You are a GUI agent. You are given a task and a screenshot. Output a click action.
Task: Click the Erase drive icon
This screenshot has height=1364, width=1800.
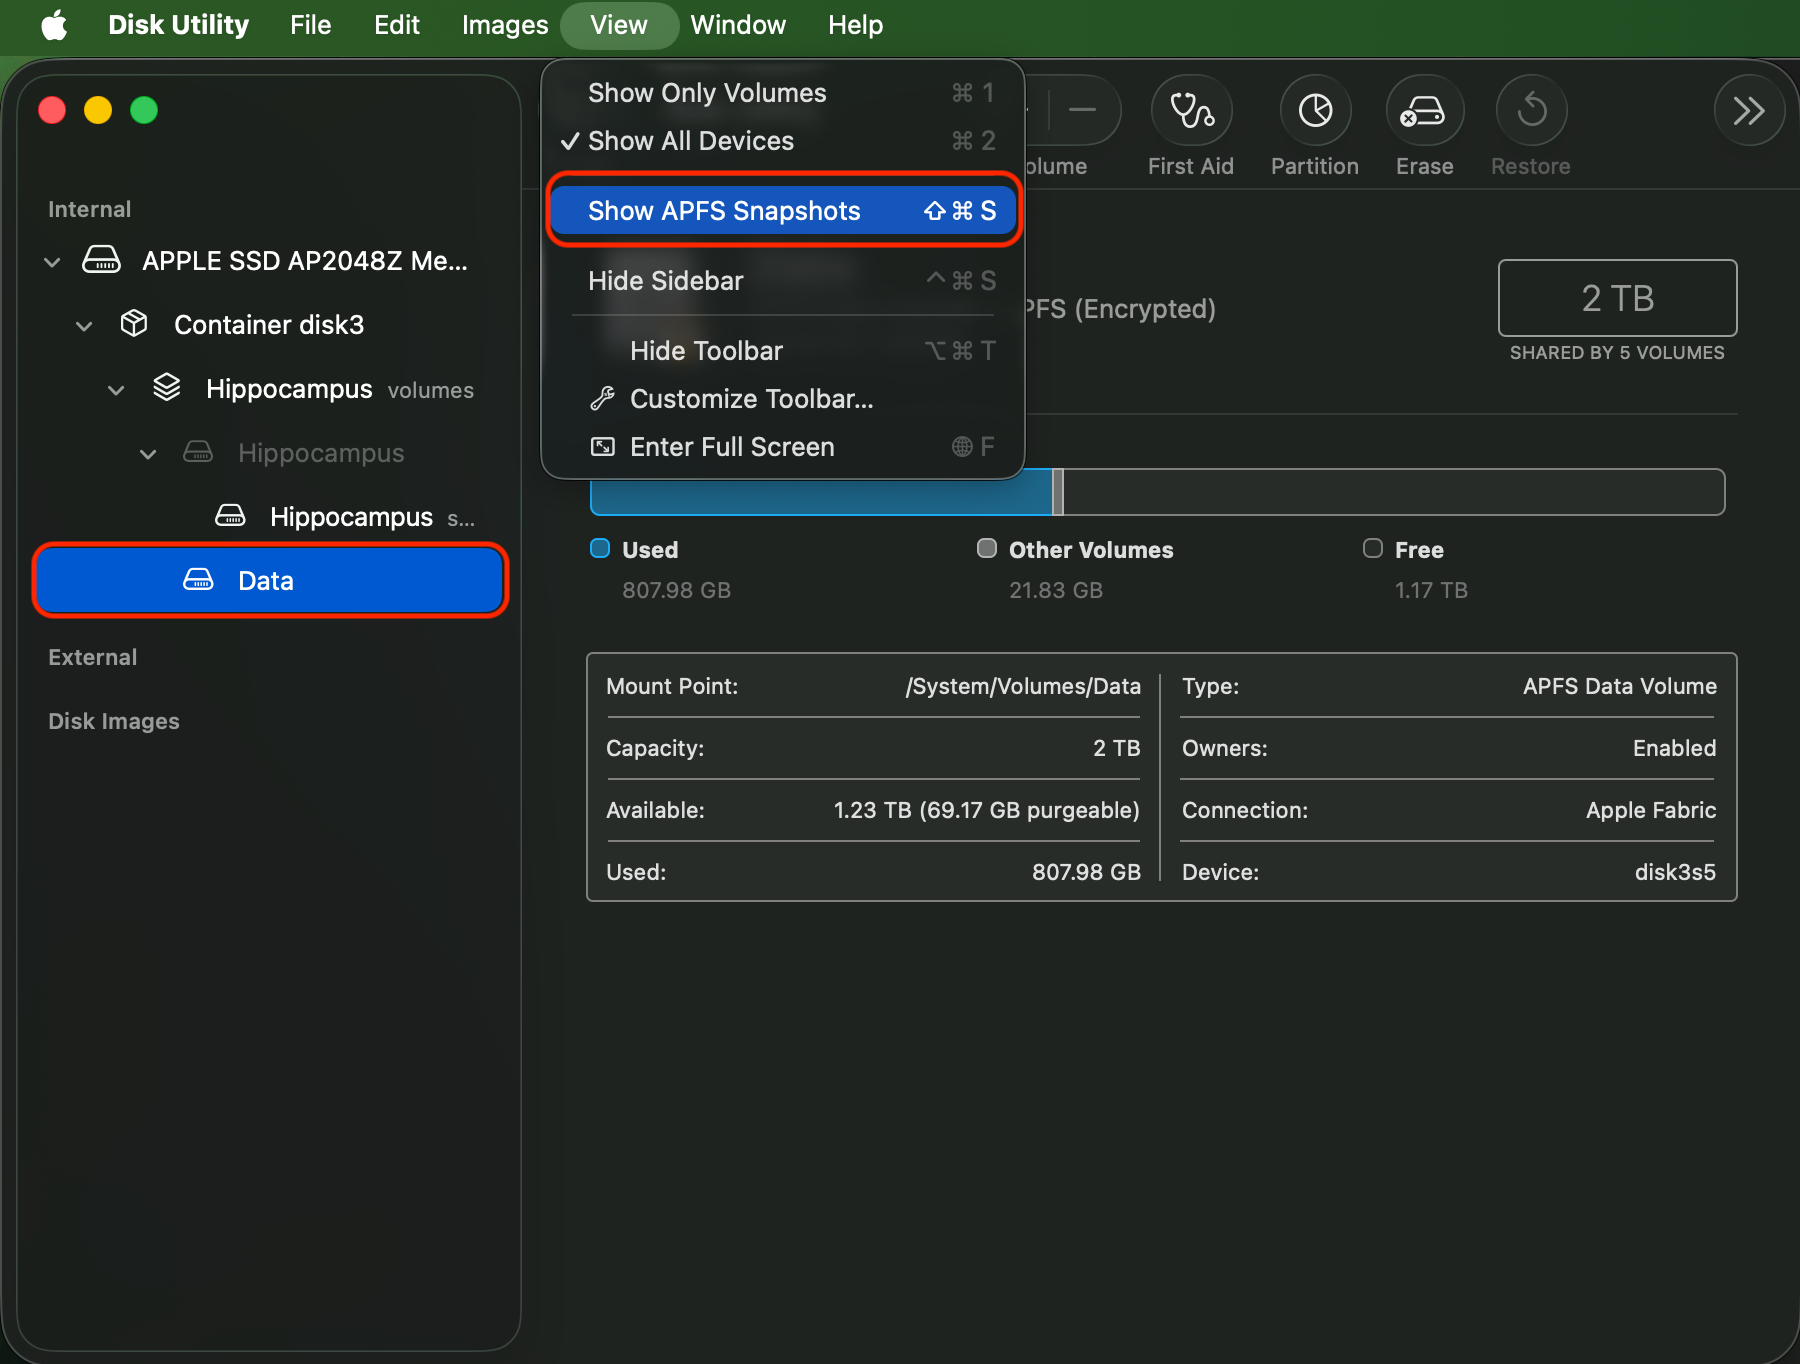pyautogui.click(x=1424, y=111)
